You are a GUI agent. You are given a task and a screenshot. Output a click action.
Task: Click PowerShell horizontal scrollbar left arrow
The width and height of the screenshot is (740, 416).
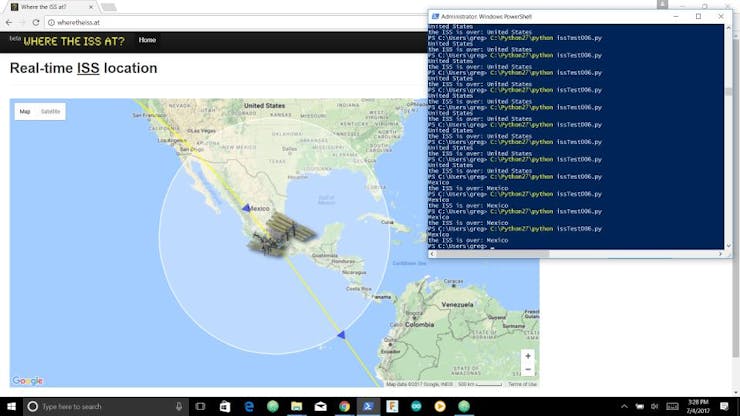432,254
